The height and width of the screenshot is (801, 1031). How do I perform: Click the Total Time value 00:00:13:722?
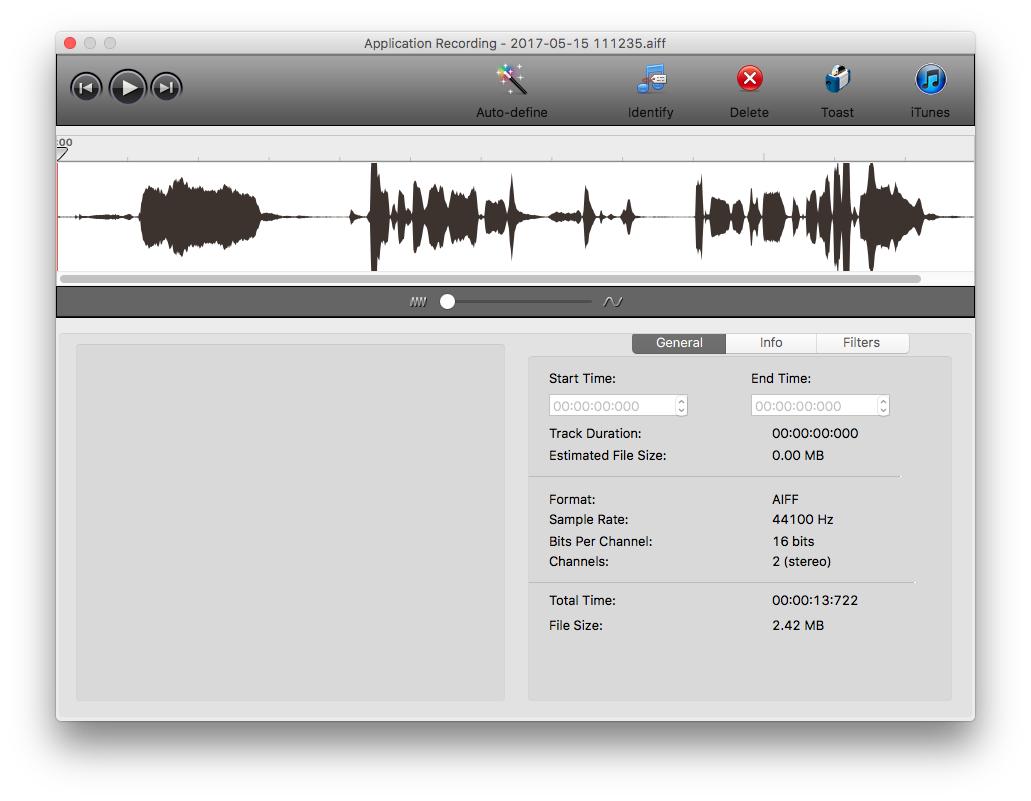click(x=815, y=600)
